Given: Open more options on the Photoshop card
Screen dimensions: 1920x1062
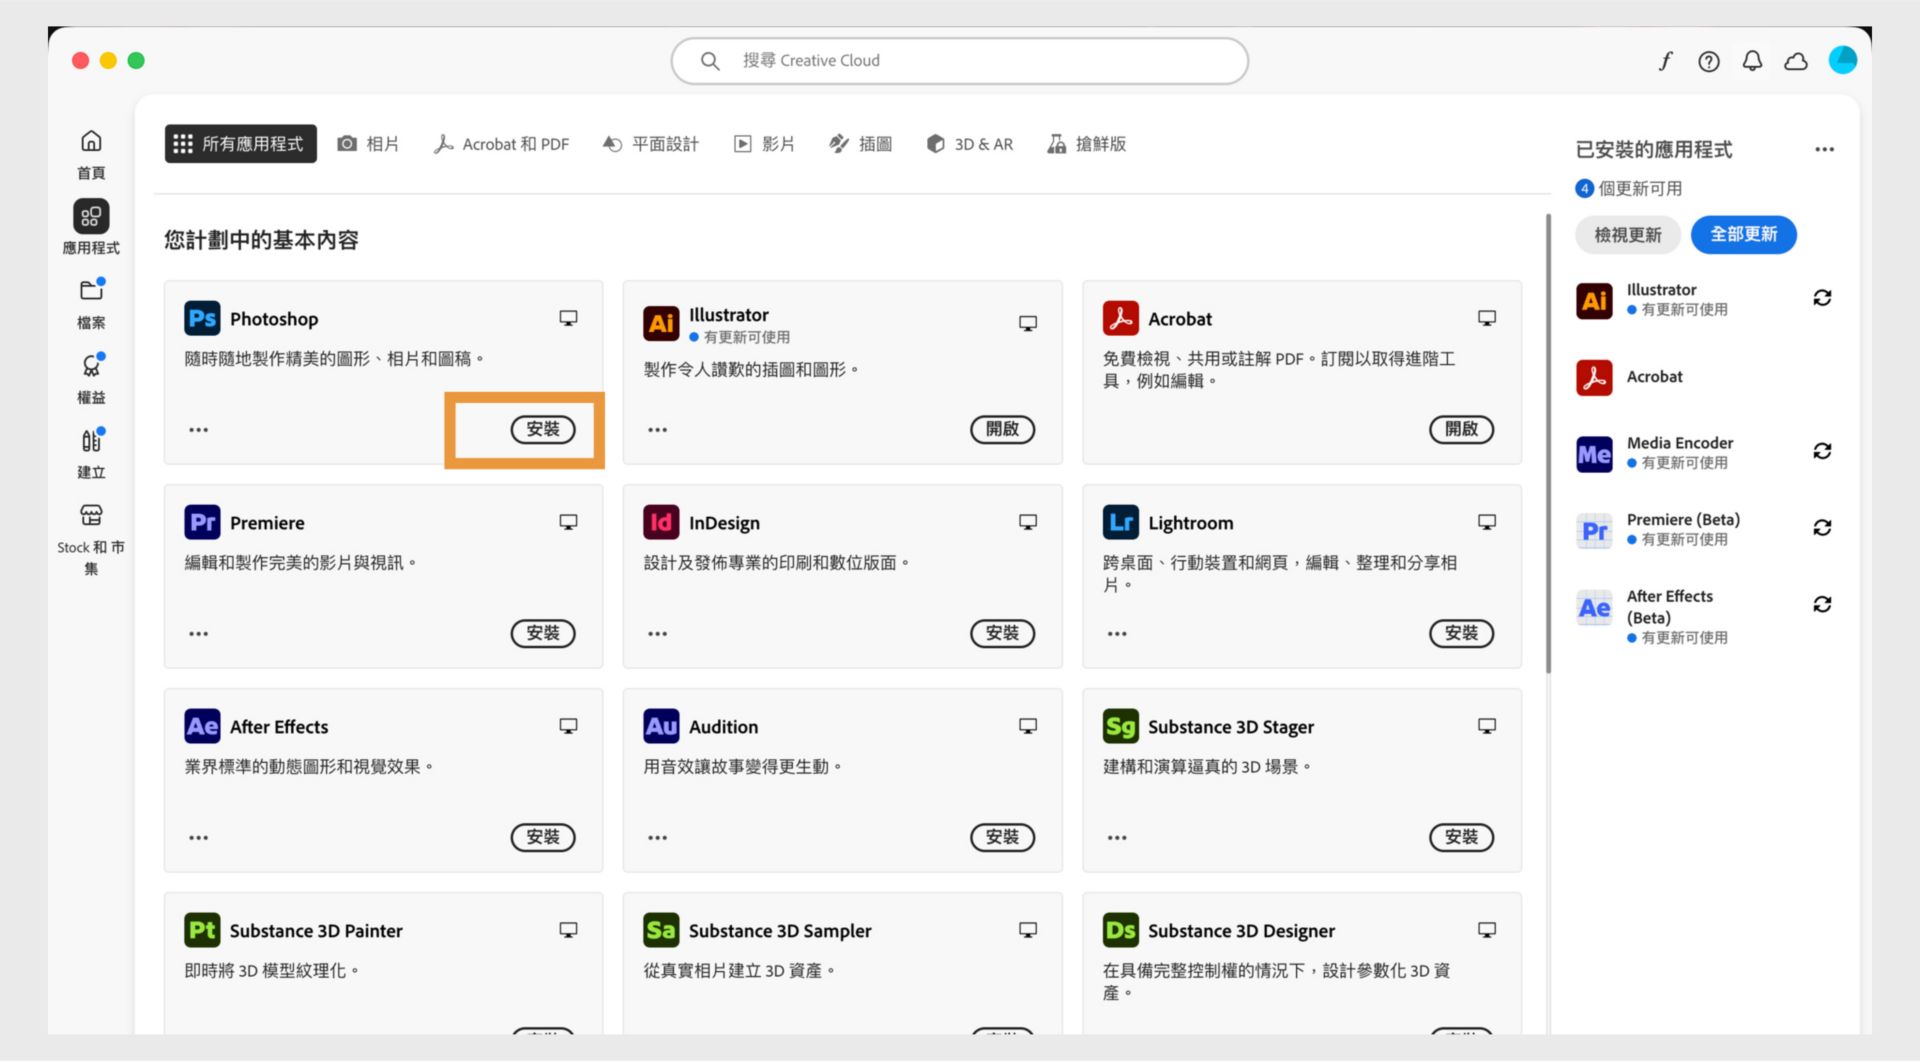Looking at the screenshot, I should coord(198,430).
